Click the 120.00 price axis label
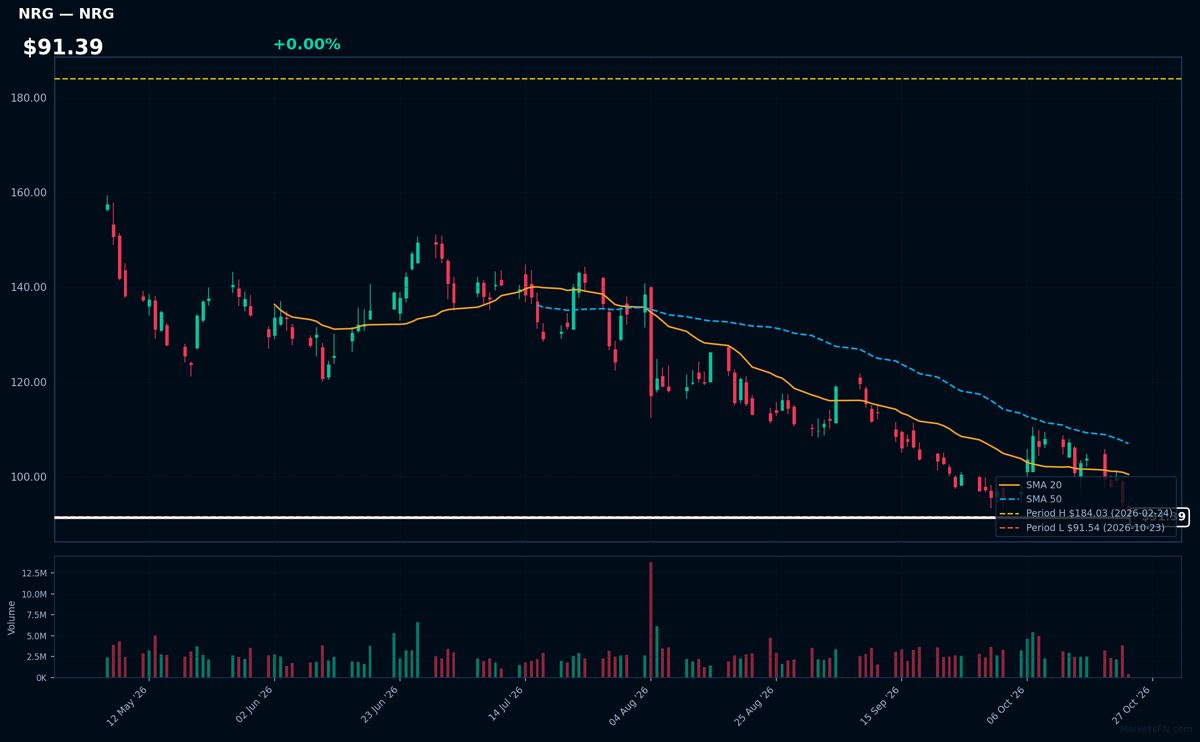The height and width of the screenshot is (742, 1200). 31,382
